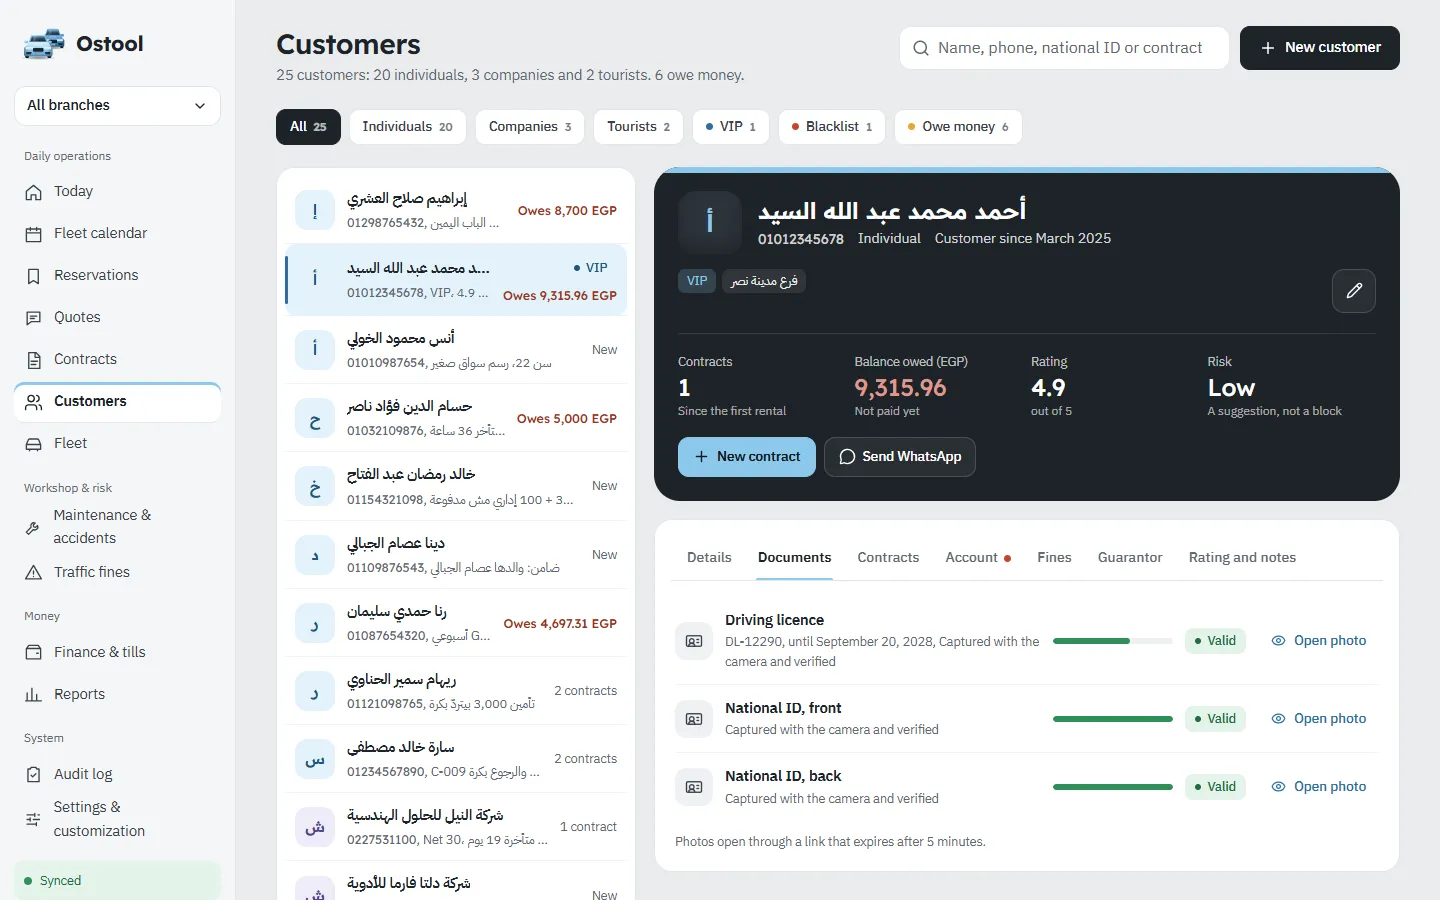The height and width of the screenshot is (900, 1440).
Task: Show Blacklist customers filter
Action: click(831, 127)
